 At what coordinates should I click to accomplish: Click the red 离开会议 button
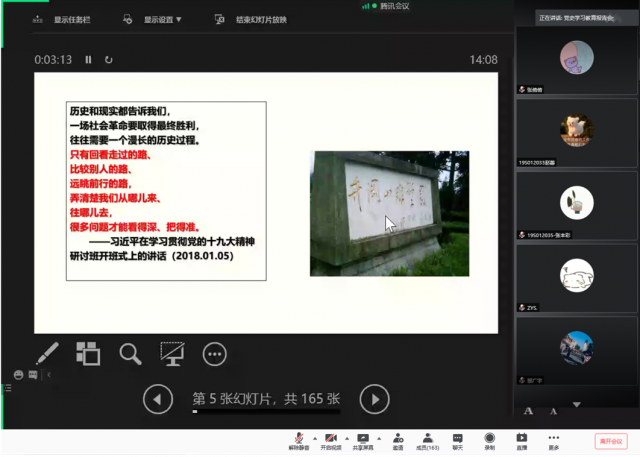click(x=609, y=440)
